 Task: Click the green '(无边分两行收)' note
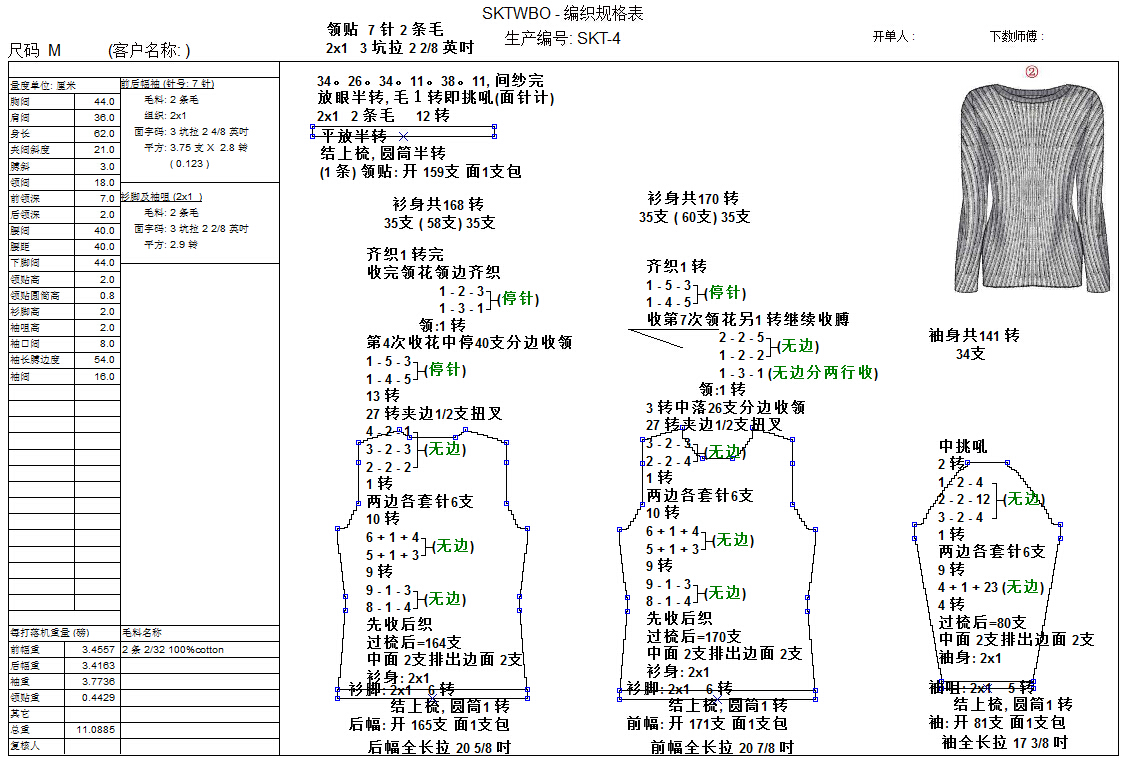pos(823,373)
